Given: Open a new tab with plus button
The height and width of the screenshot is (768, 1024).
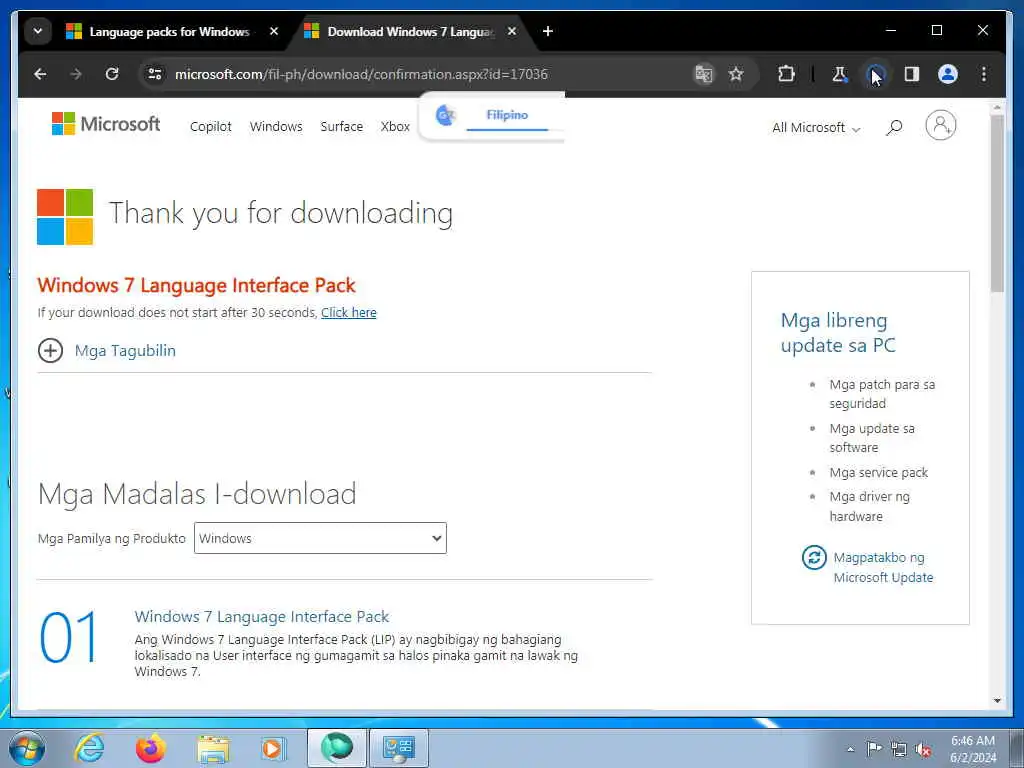Looking at the screenshot, I should [x=548, y=31].
